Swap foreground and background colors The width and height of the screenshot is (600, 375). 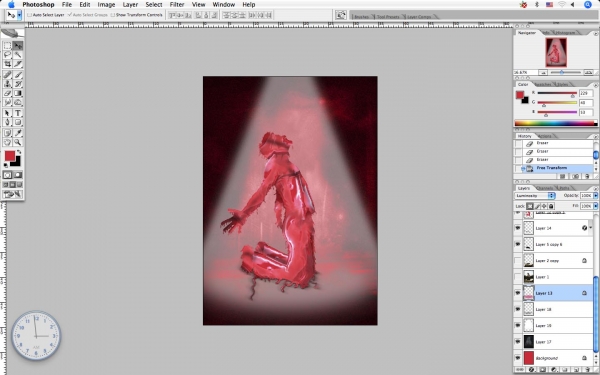(x=19, y=152)
